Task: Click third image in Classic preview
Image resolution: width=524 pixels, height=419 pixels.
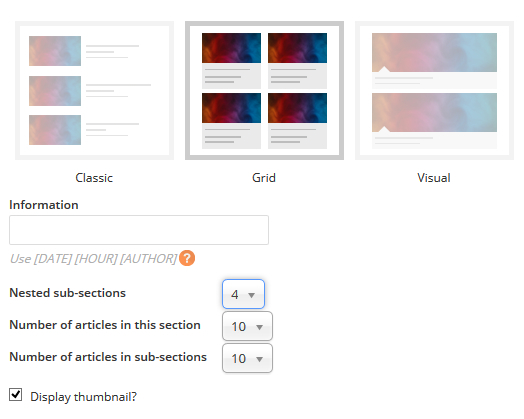Action: pyautogui.click(x=55, y=130)
